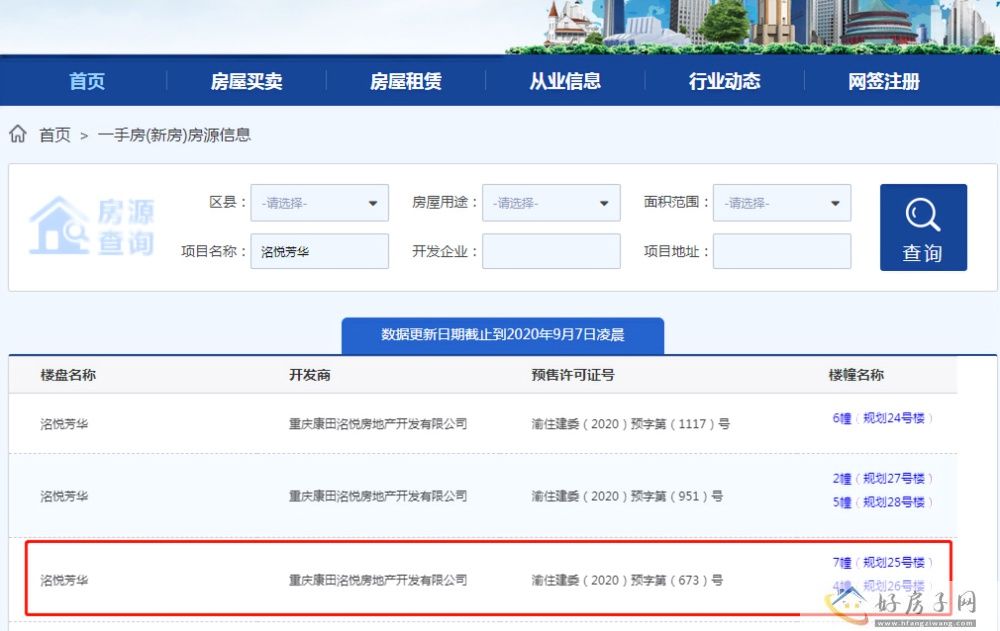This screenshot has width=1000, height=631.
Task: Open the 网签注册 menu item
Action: tap(884, 82)
